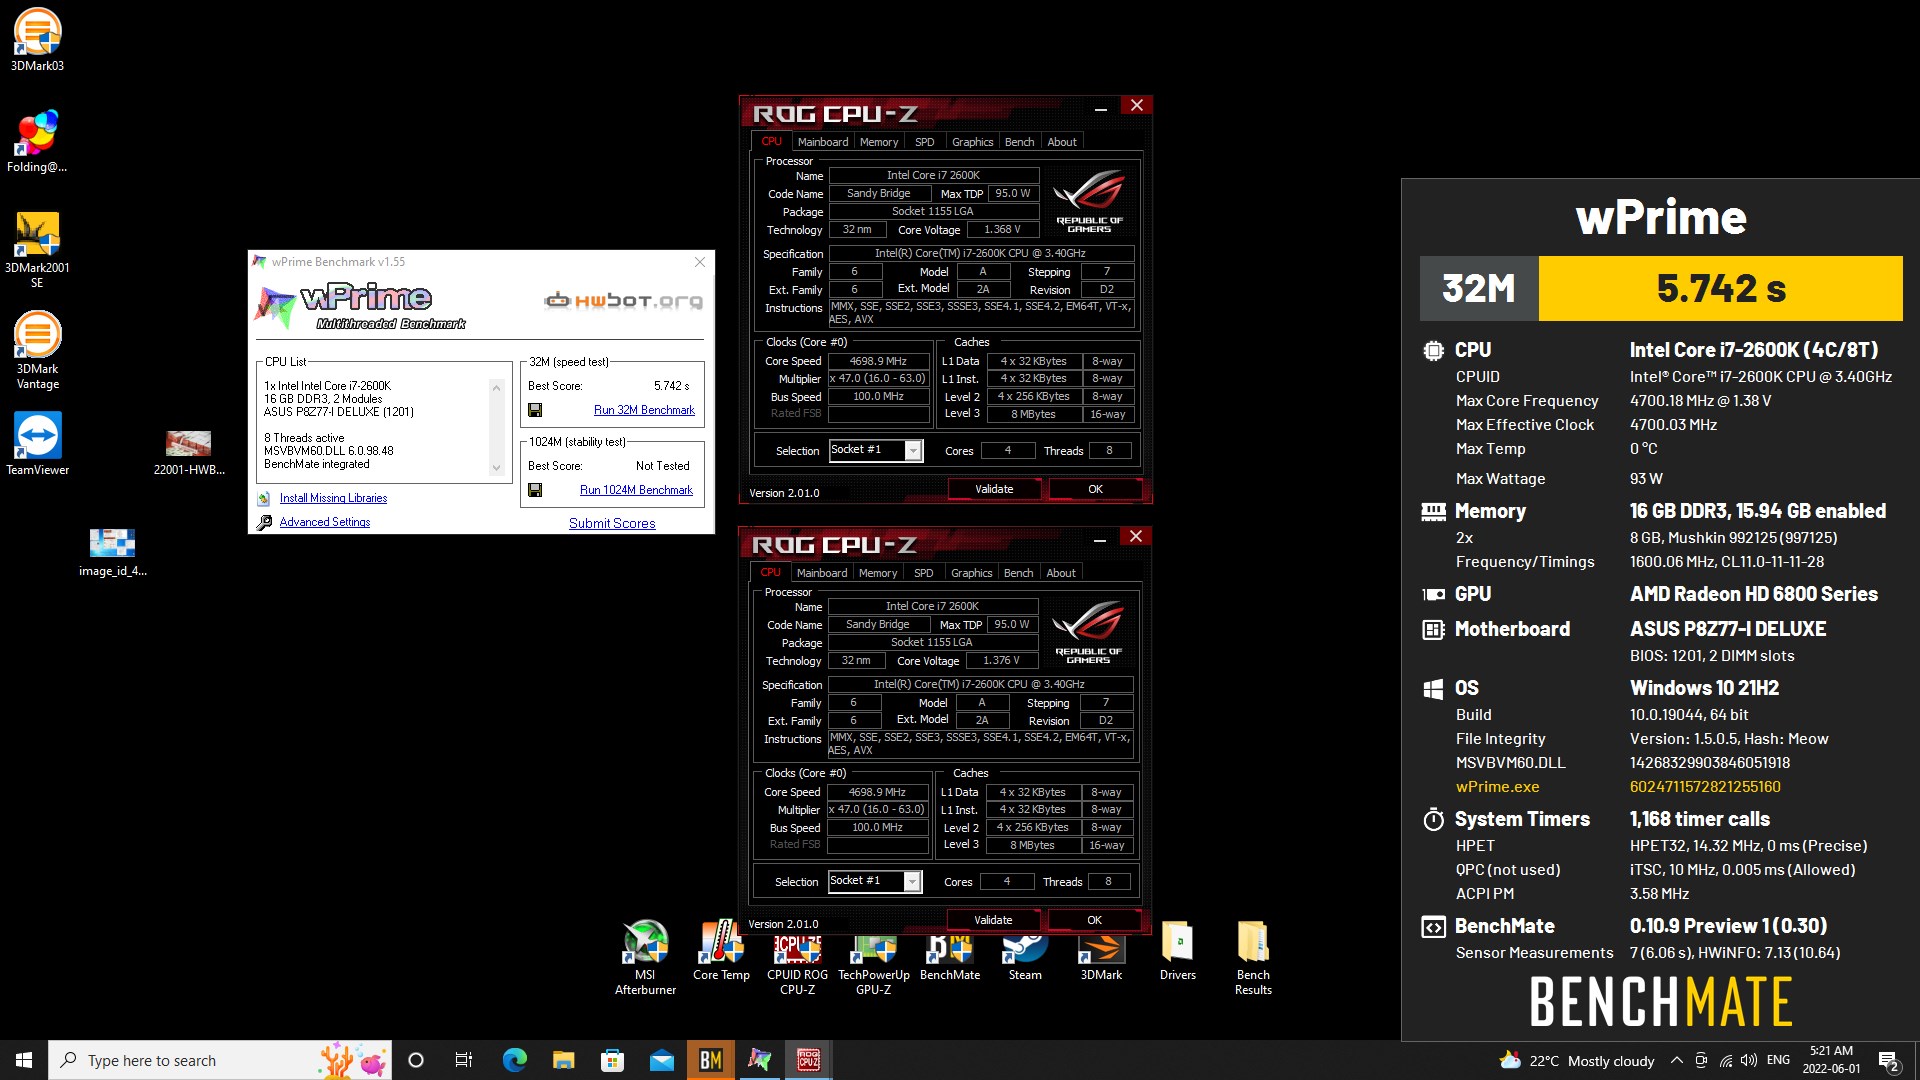The image size is (1920, 1080).
Task: Launch 3DMark2001 SE desktop shortcut
Action: pyautogui.click(x=37, y=249)
